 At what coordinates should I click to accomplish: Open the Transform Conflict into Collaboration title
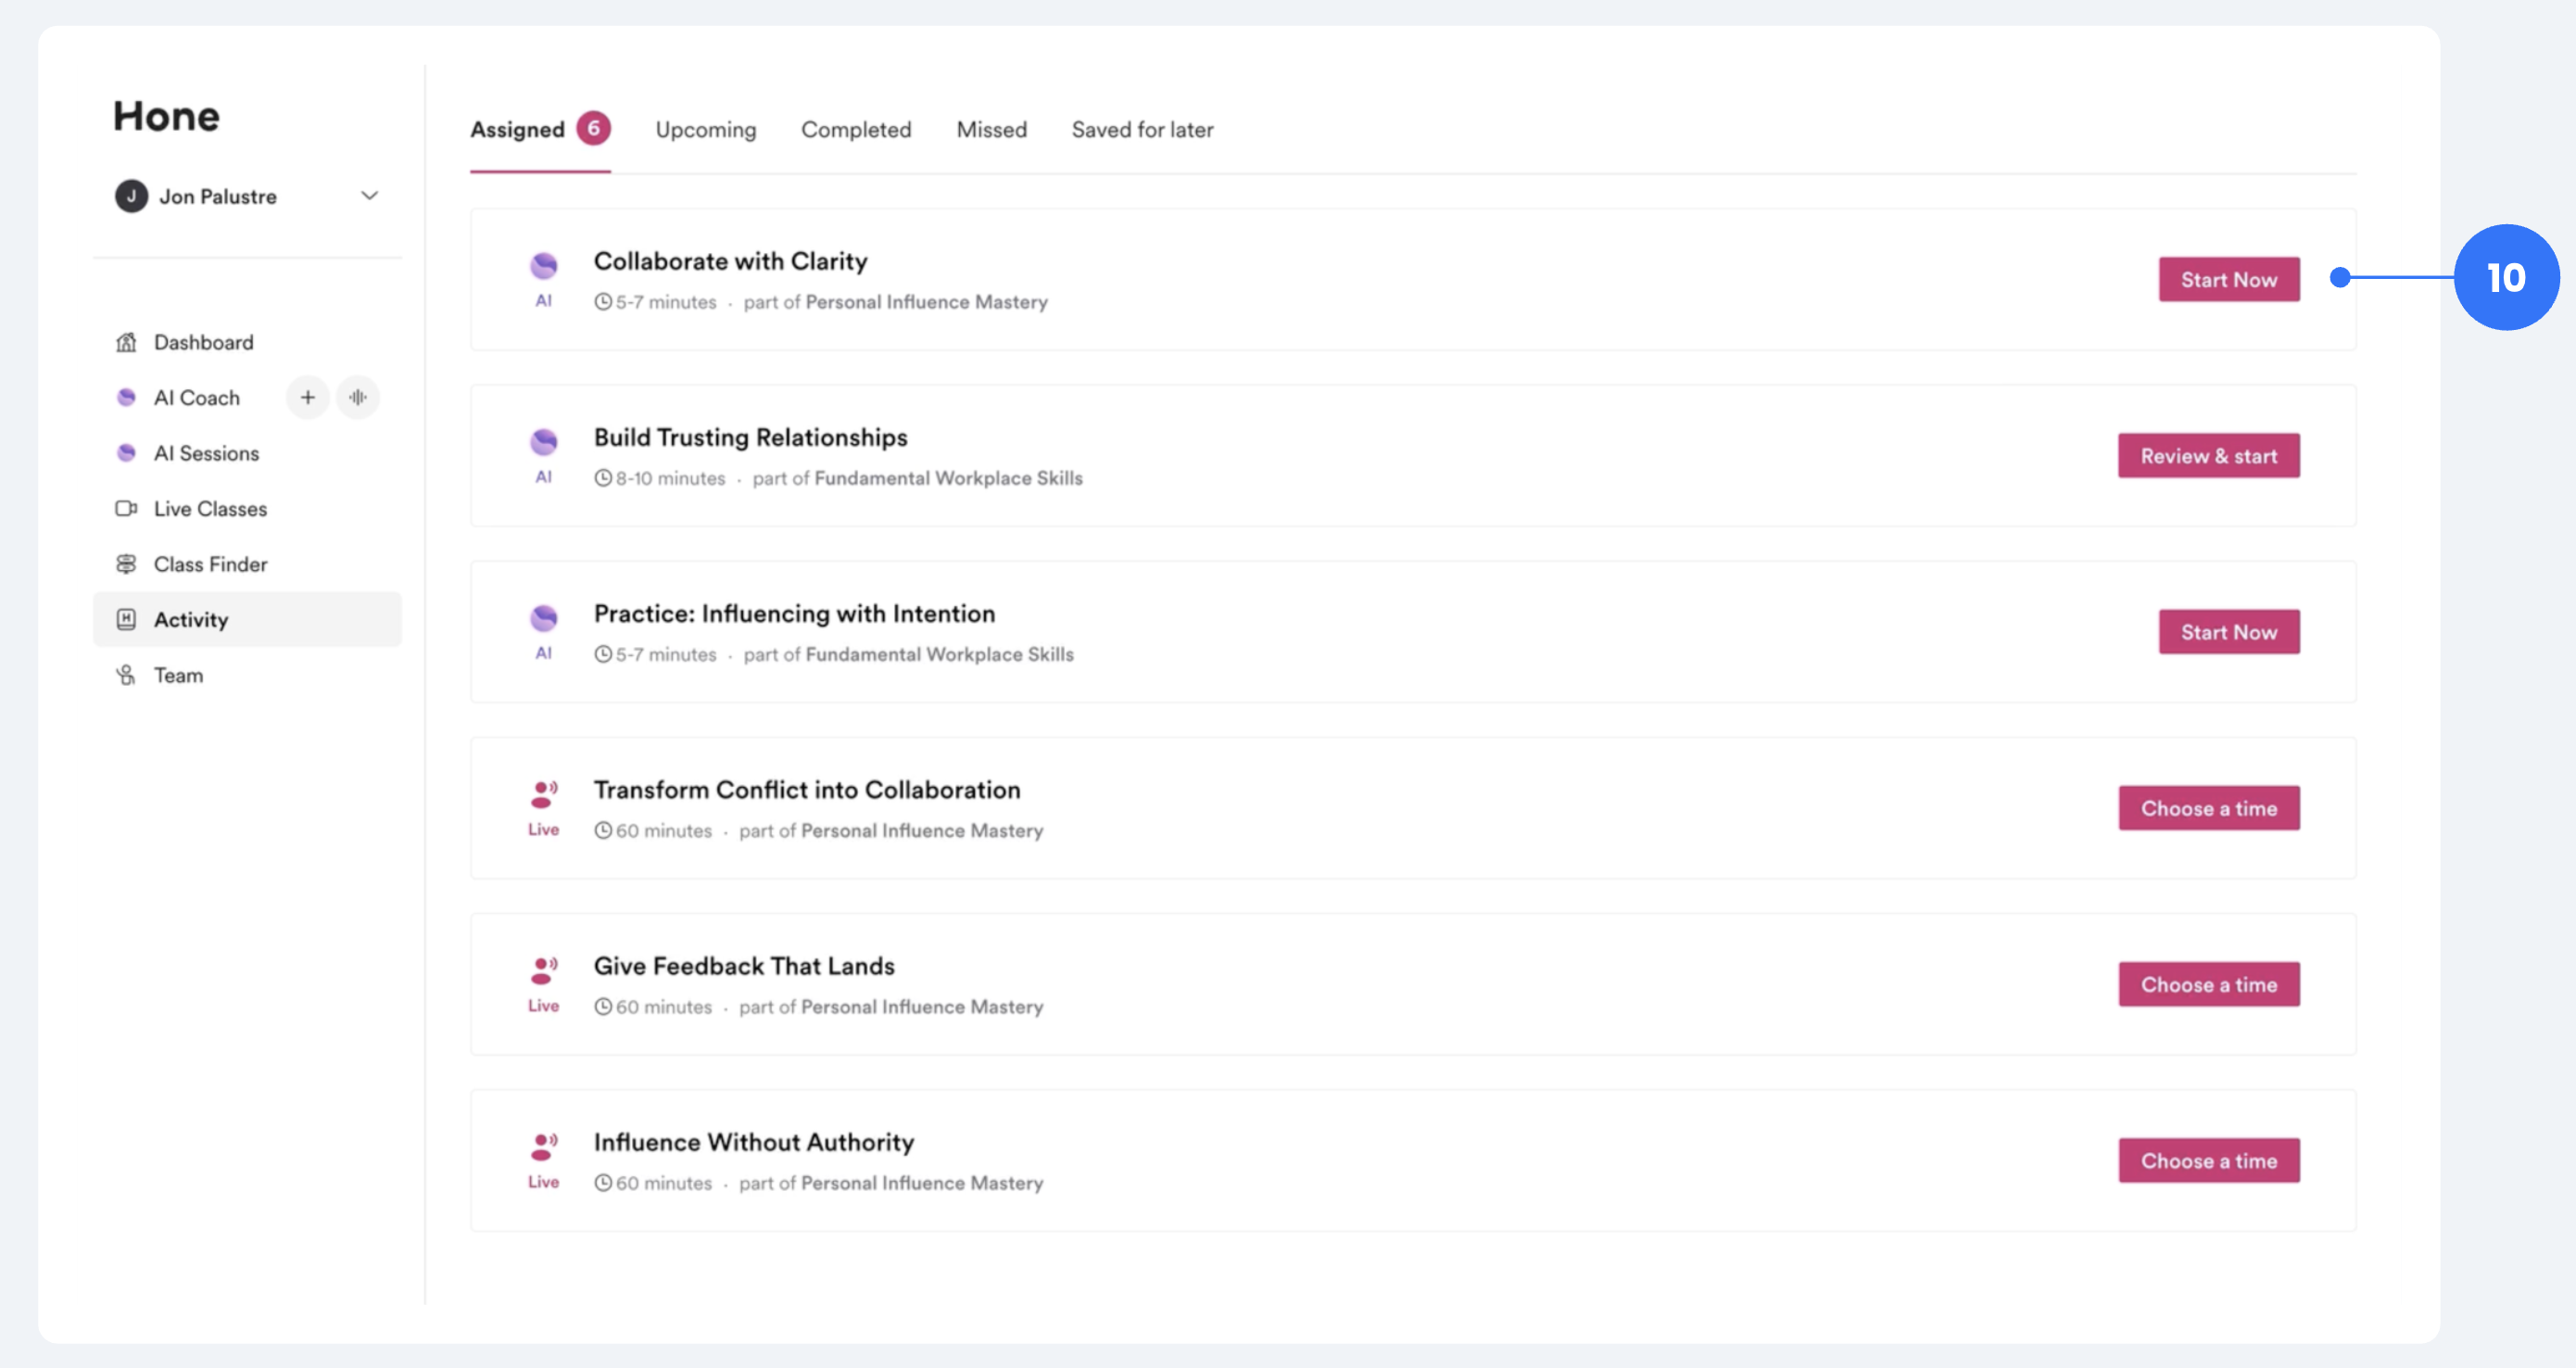click(806, 790)
